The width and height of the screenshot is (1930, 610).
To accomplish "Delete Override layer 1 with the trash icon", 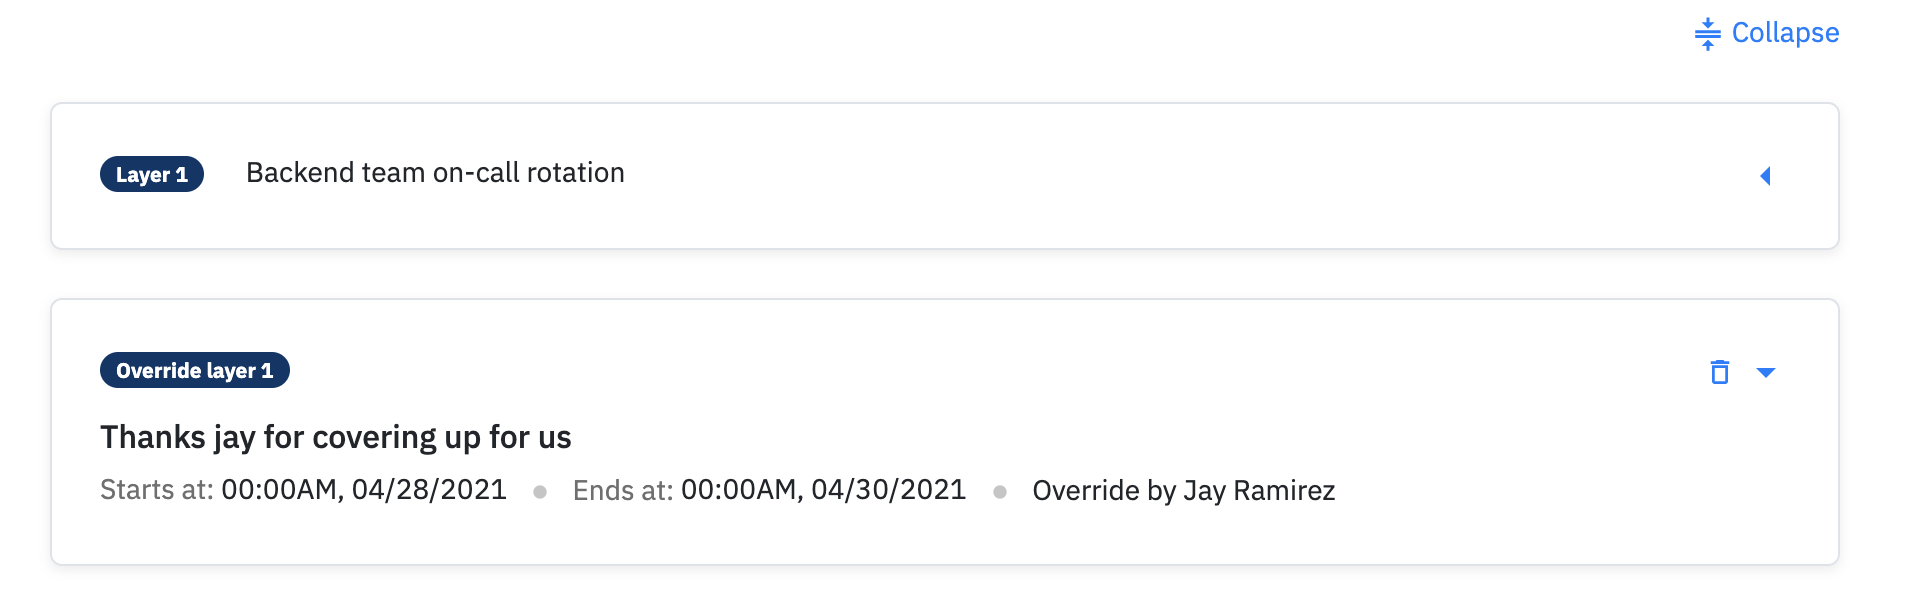I will pyautogui.click(x=1720, y=372).
